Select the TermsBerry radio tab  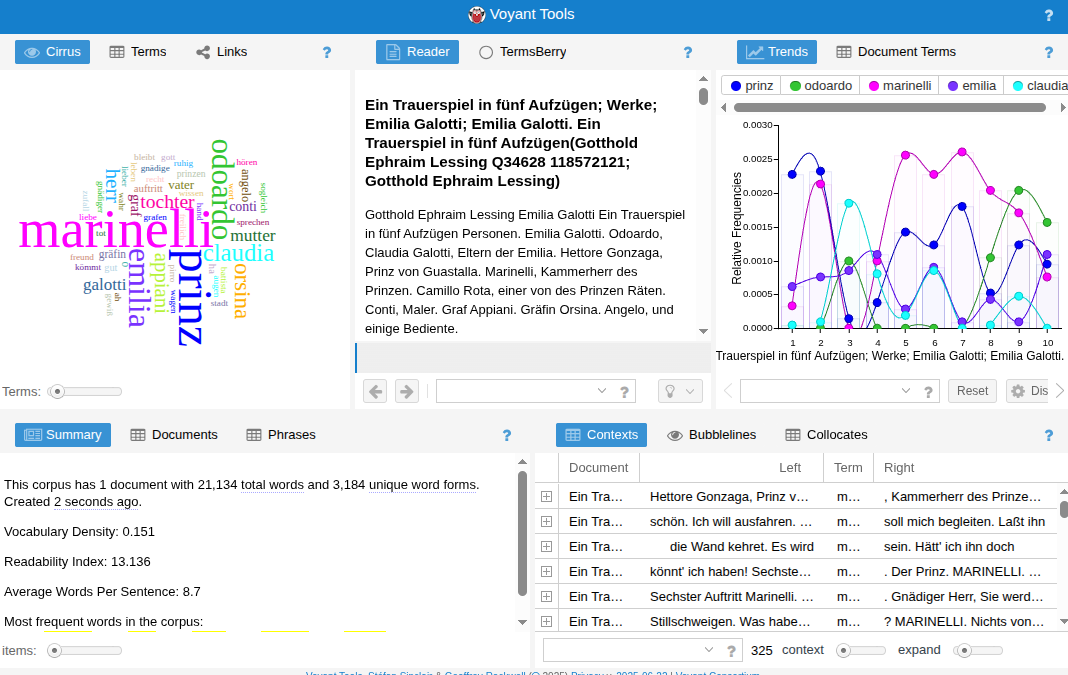coord(523,52)
